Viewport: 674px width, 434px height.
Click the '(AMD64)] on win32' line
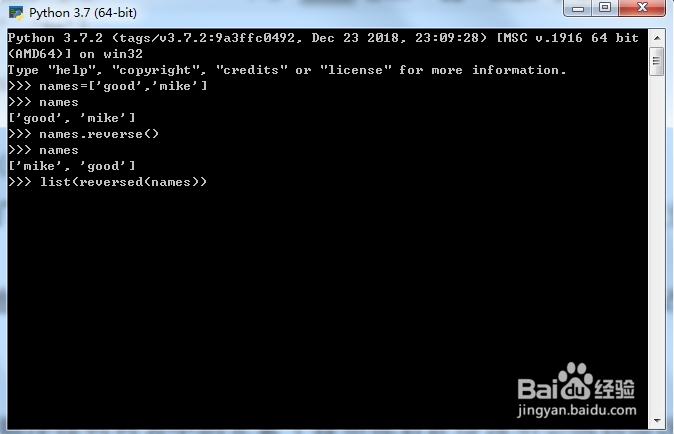click(75, 54)
